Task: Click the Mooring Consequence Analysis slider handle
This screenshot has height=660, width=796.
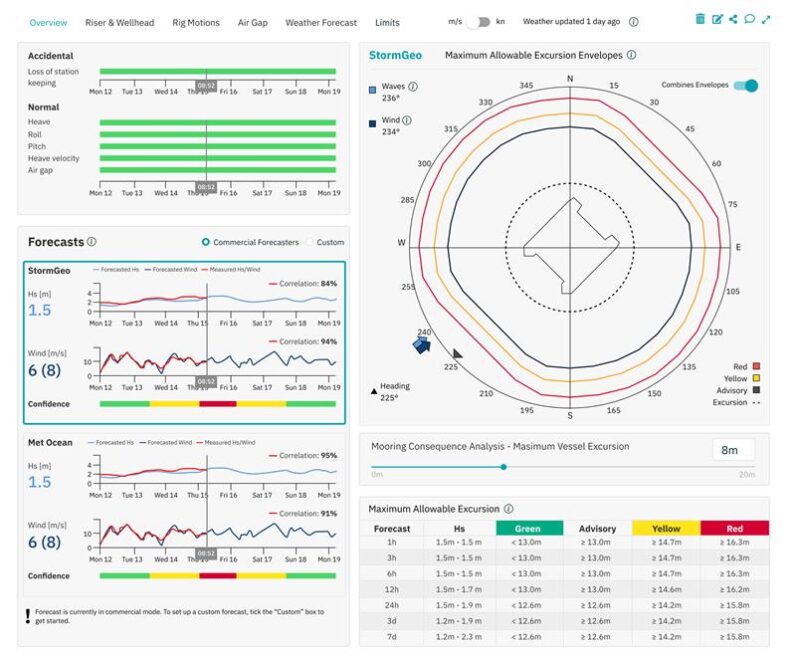Action: point(503,467)
